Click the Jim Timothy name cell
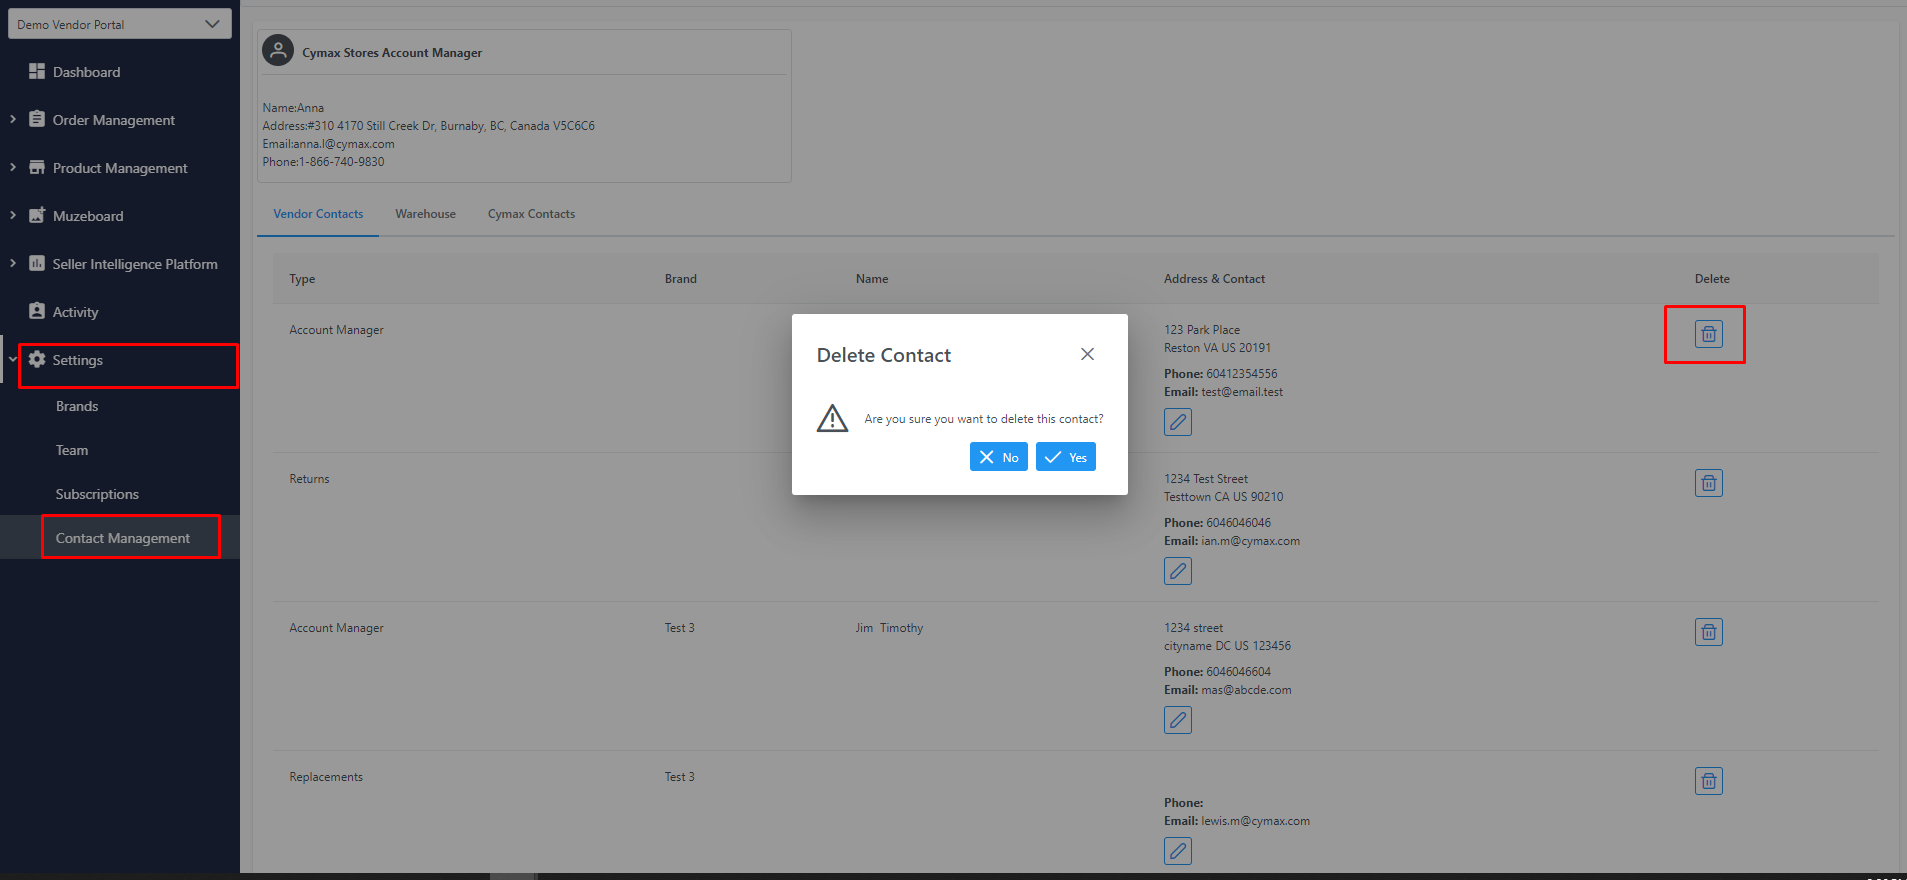The height and width of the screenshot is (880, 1907). point(889,628)
